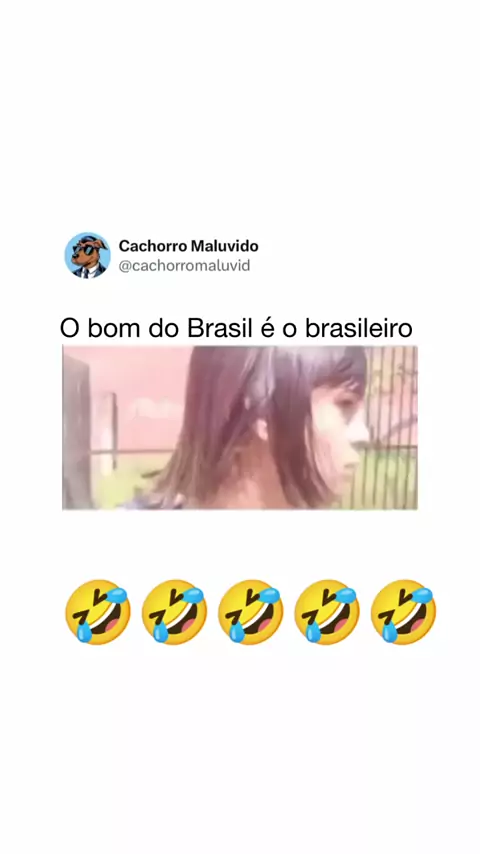The width and height of the screenshot is (480, 854).
Task: Click the first laughing emoji in row
Action: (98, 612)
